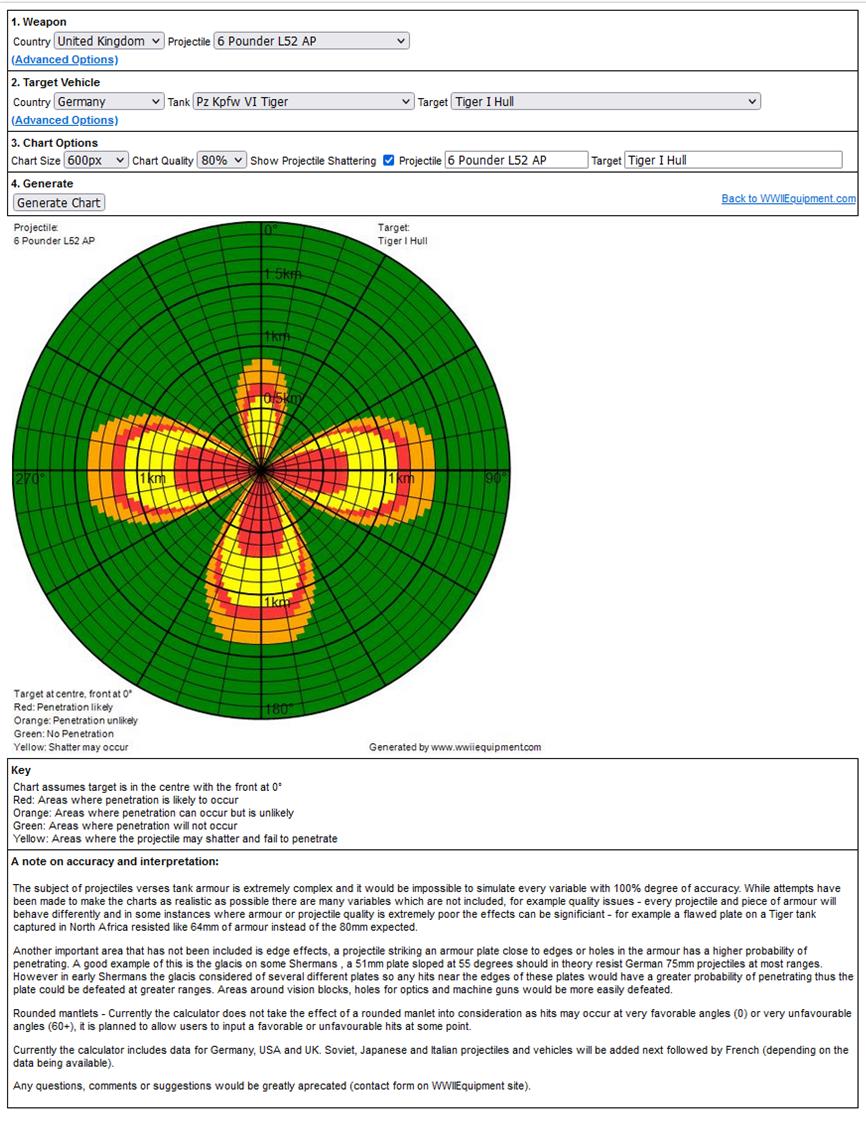Screen dimensions: 866x1124
Task: Click the '1. Weapon' section heading
Action: (39, 22)
